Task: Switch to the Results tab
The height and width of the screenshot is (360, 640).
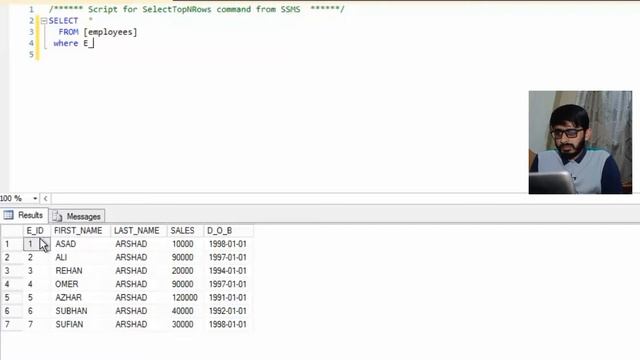Action: pyautogui.click(x=24, y=215)
